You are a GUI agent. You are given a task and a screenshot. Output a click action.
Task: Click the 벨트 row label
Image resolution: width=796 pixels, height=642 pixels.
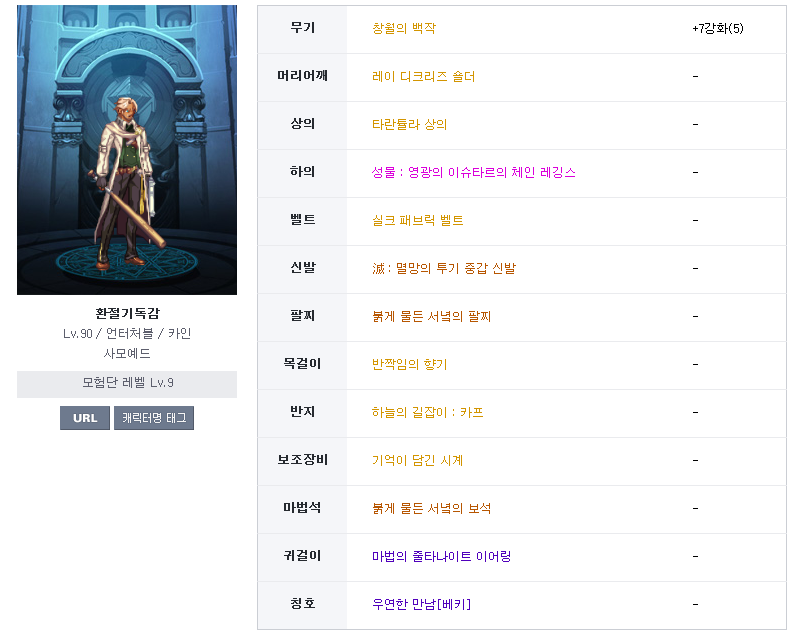point(303,220)
